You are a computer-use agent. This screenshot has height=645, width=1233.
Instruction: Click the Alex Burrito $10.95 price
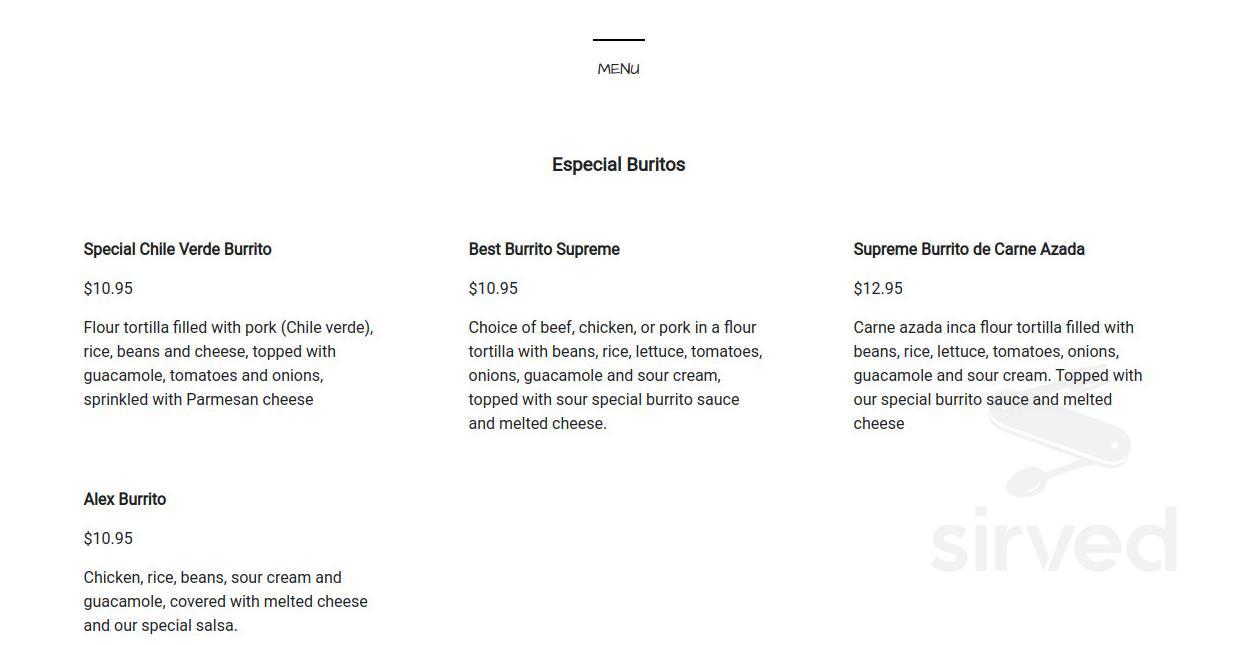108,538
